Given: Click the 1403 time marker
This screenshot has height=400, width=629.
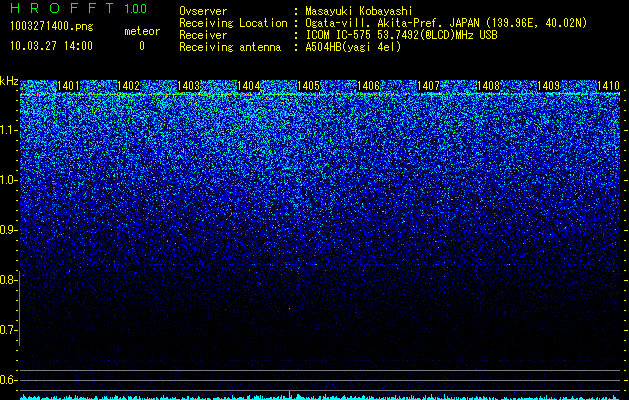Looking at the screenshot, I should [x=188, y=86].
